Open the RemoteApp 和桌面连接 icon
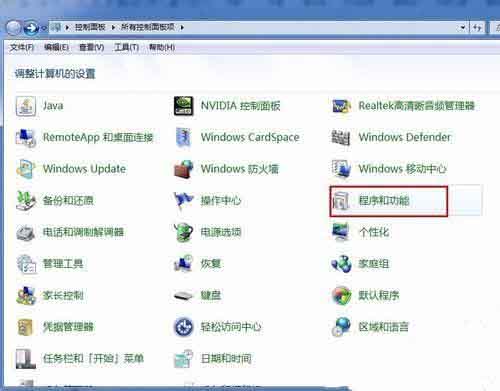This screenshot has height=391, width=500. 26,137
